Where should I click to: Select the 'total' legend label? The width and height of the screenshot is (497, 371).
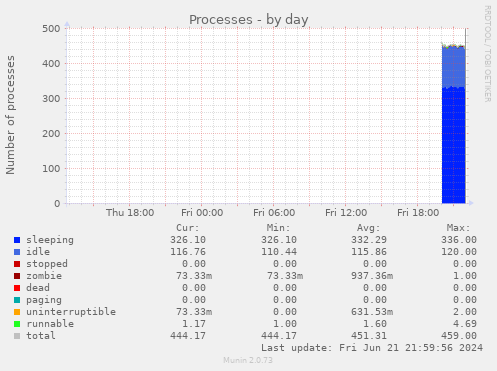coord(41,336)
